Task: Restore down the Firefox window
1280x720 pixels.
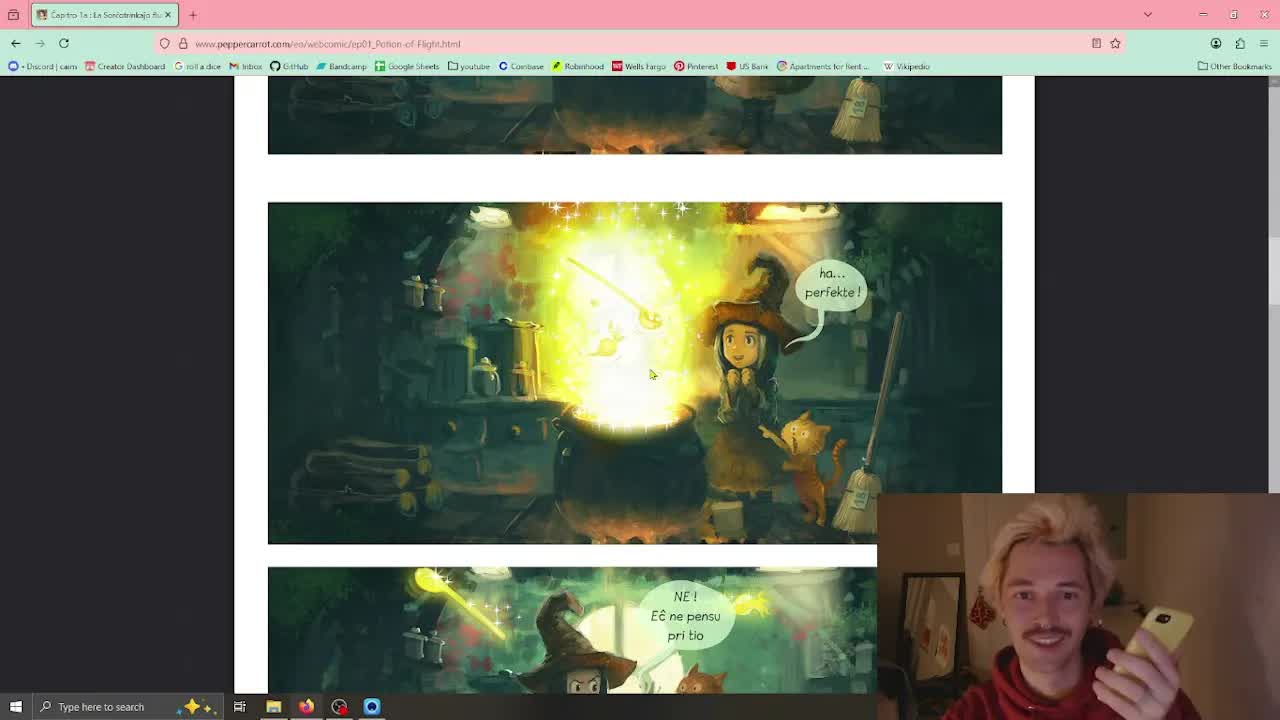Action: pyautogui.click(x=1234, y=15)
